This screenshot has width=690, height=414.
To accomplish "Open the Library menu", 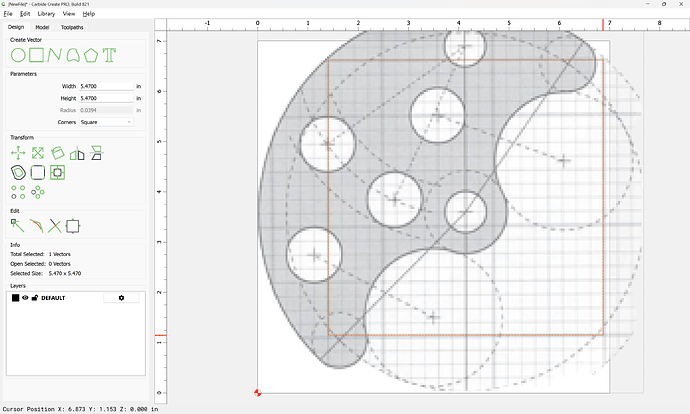I will 46,14.
